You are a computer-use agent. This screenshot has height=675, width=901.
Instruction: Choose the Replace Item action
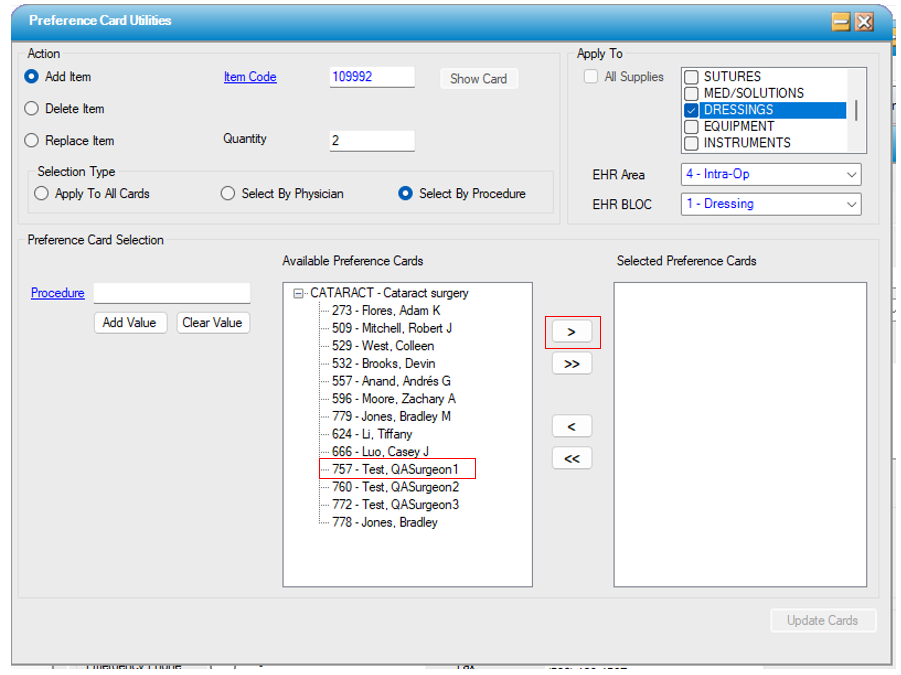(31, 141)
